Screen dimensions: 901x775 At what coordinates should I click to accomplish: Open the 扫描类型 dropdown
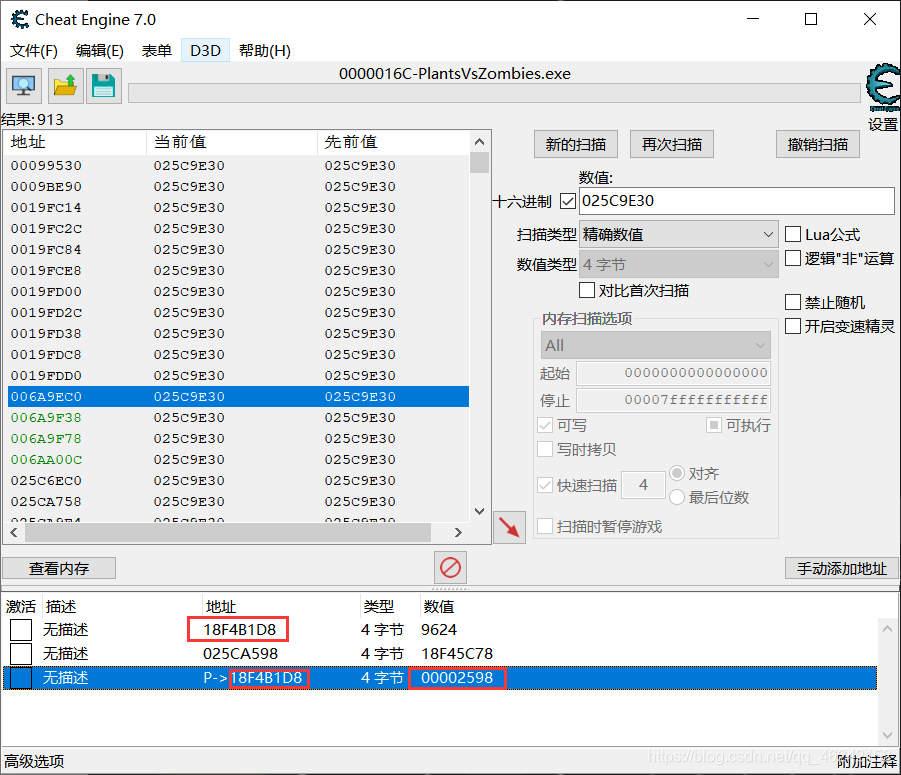(x=678, y=234)
